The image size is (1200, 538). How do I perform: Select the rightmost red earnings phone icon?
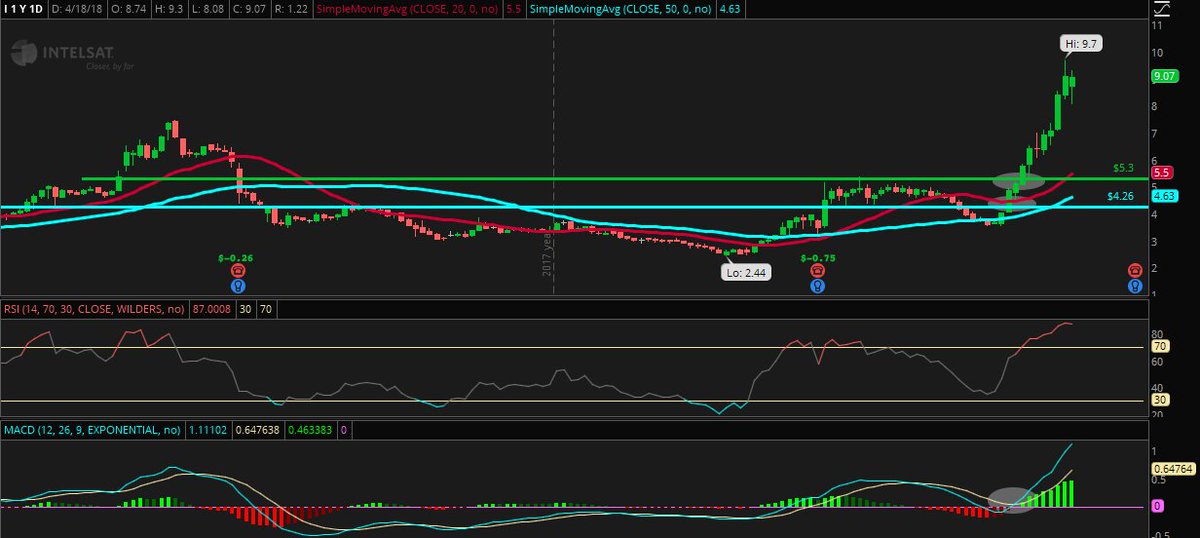[x=1135, y=270]
